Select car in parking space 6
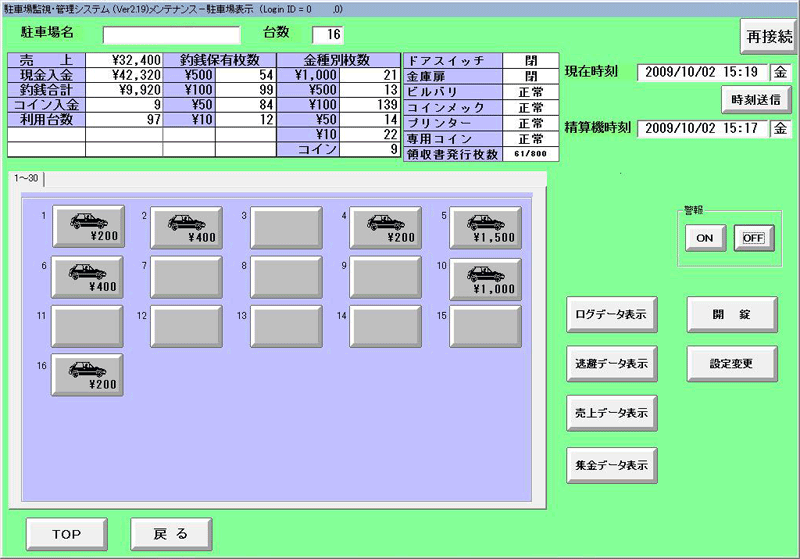This screenshot has height=559, width=800. 88,277
